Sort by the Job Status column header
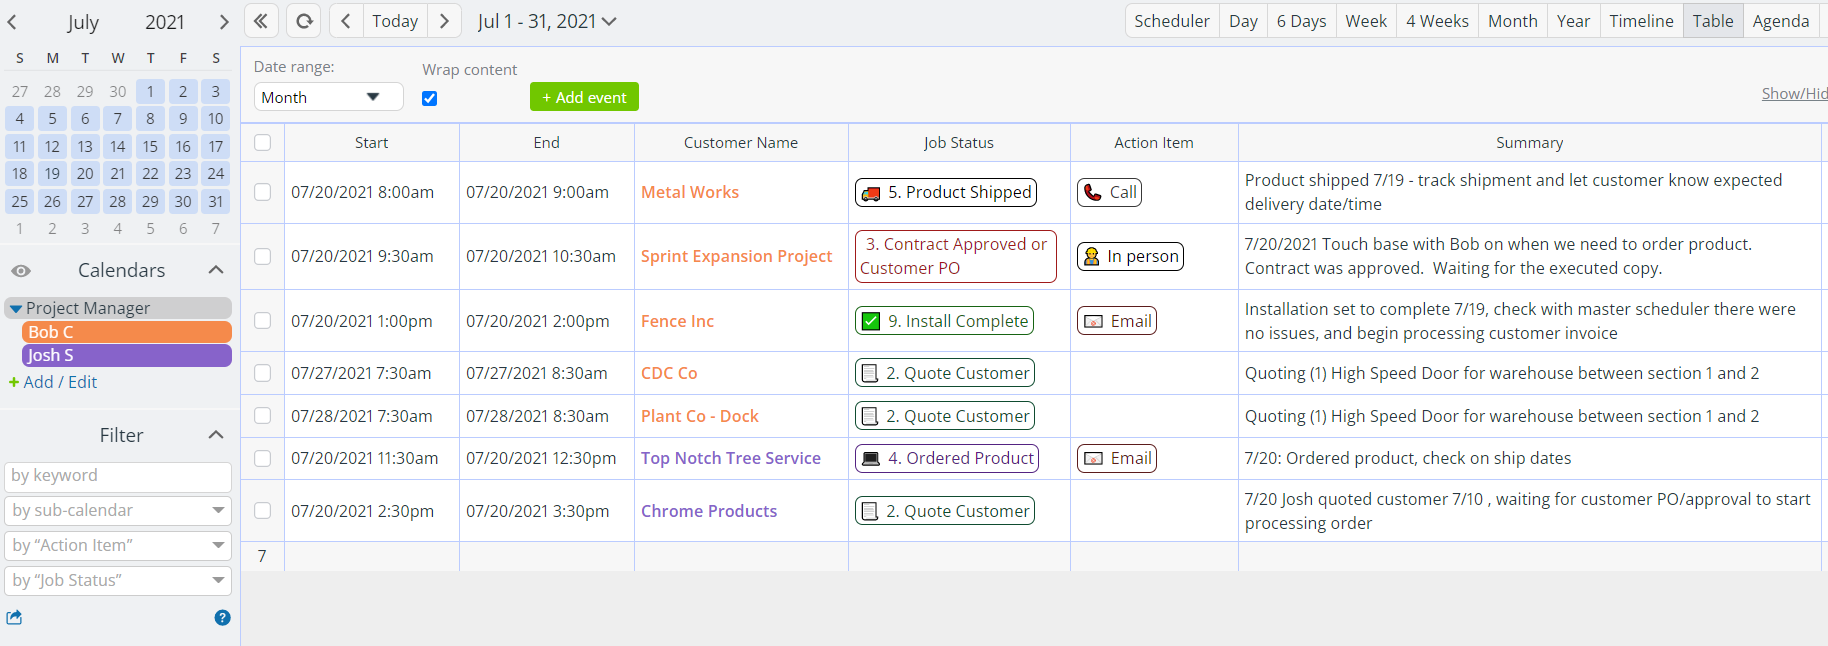Viewport: 1828px width, 646px height. [959, 143]
